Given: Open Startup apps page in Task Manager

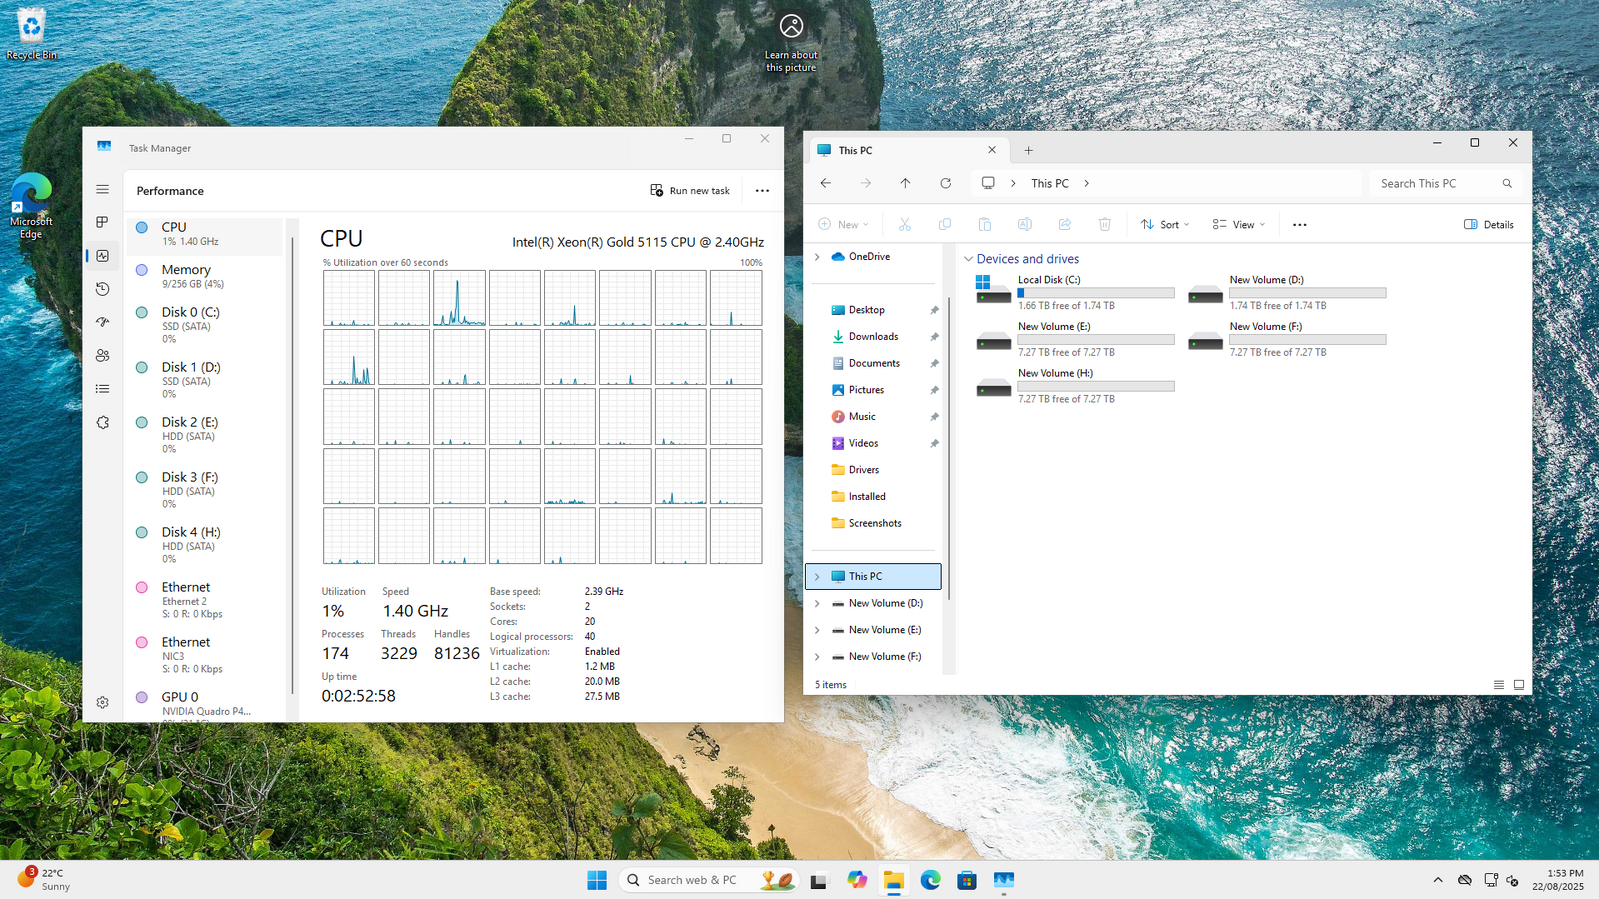Looking at the screenshot, I should 102,322.
